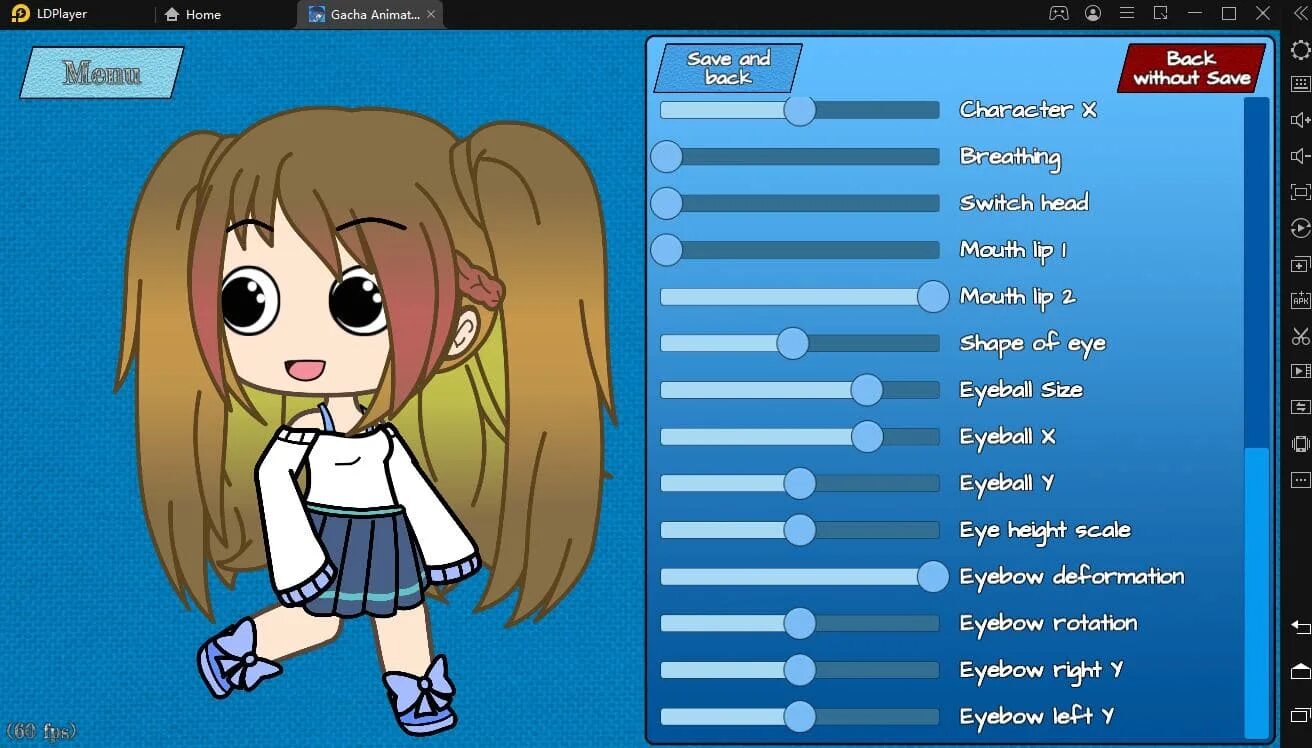Click the 'Eyebow right Y' label

(x=1041, y=670)
